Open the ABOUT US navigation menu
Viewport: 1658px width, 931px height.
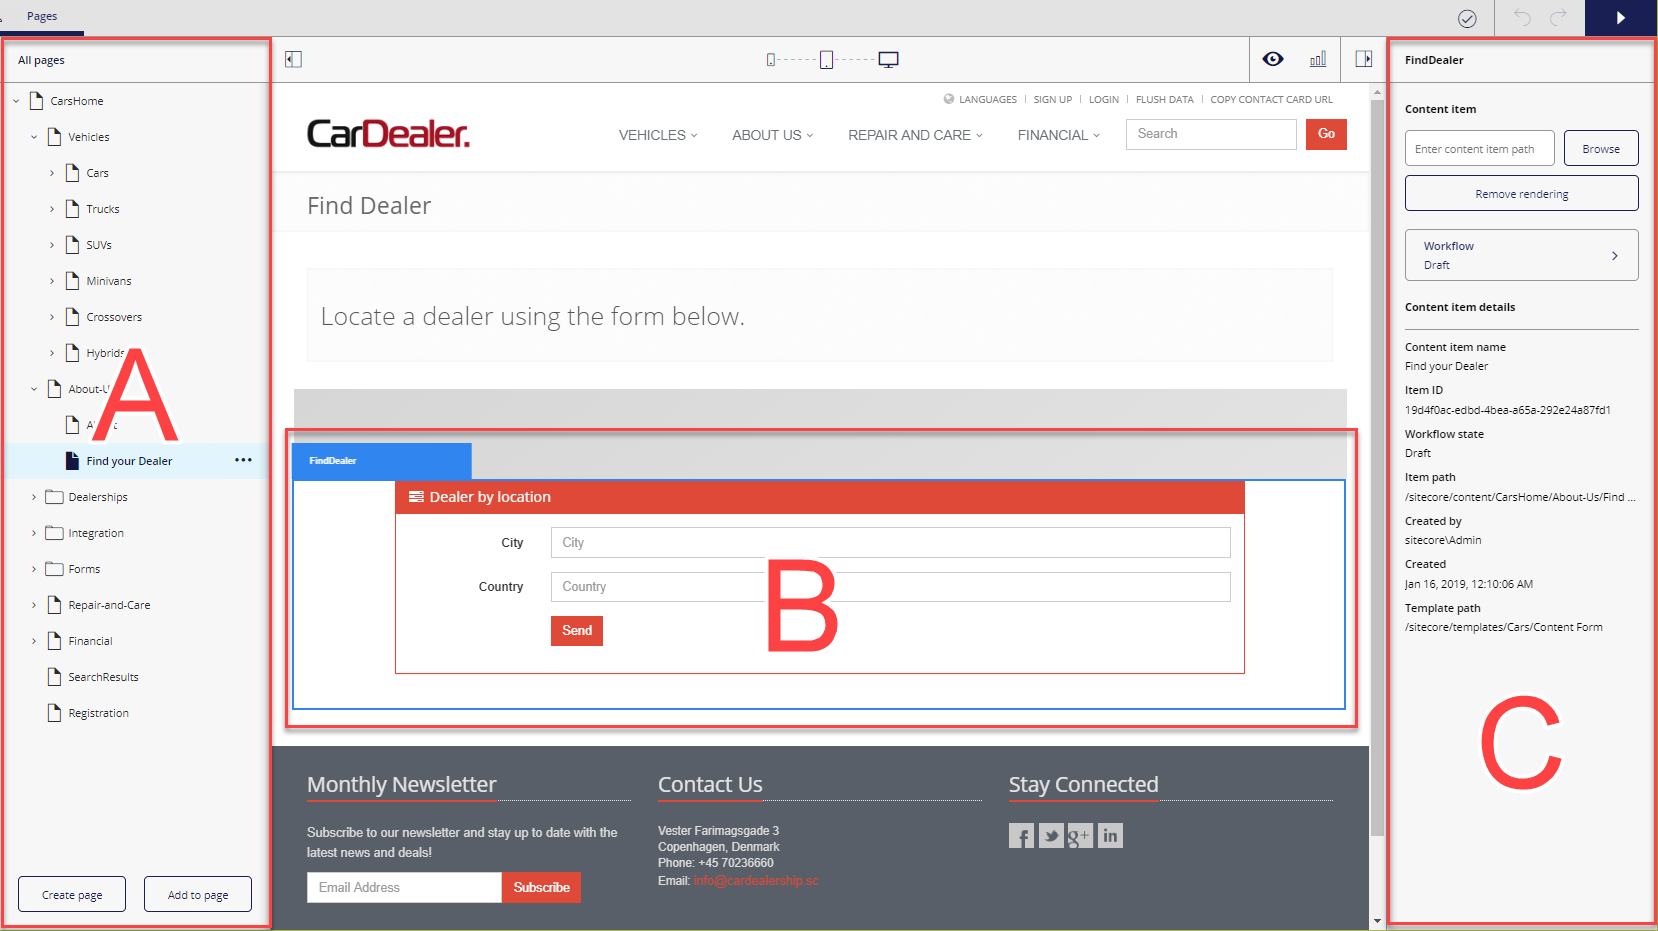click(773, 135)
